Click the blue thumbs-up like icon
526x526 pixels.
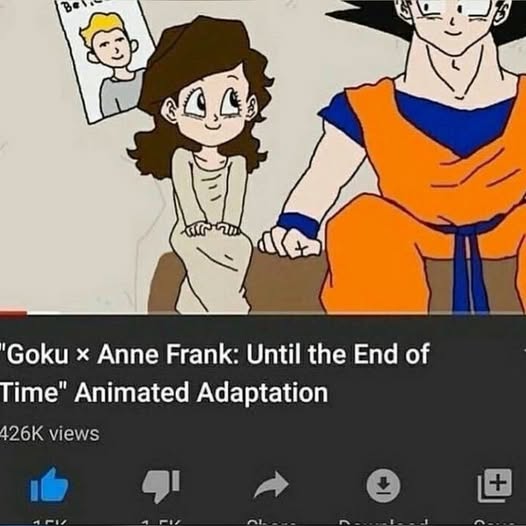click(x=49, y=485)
